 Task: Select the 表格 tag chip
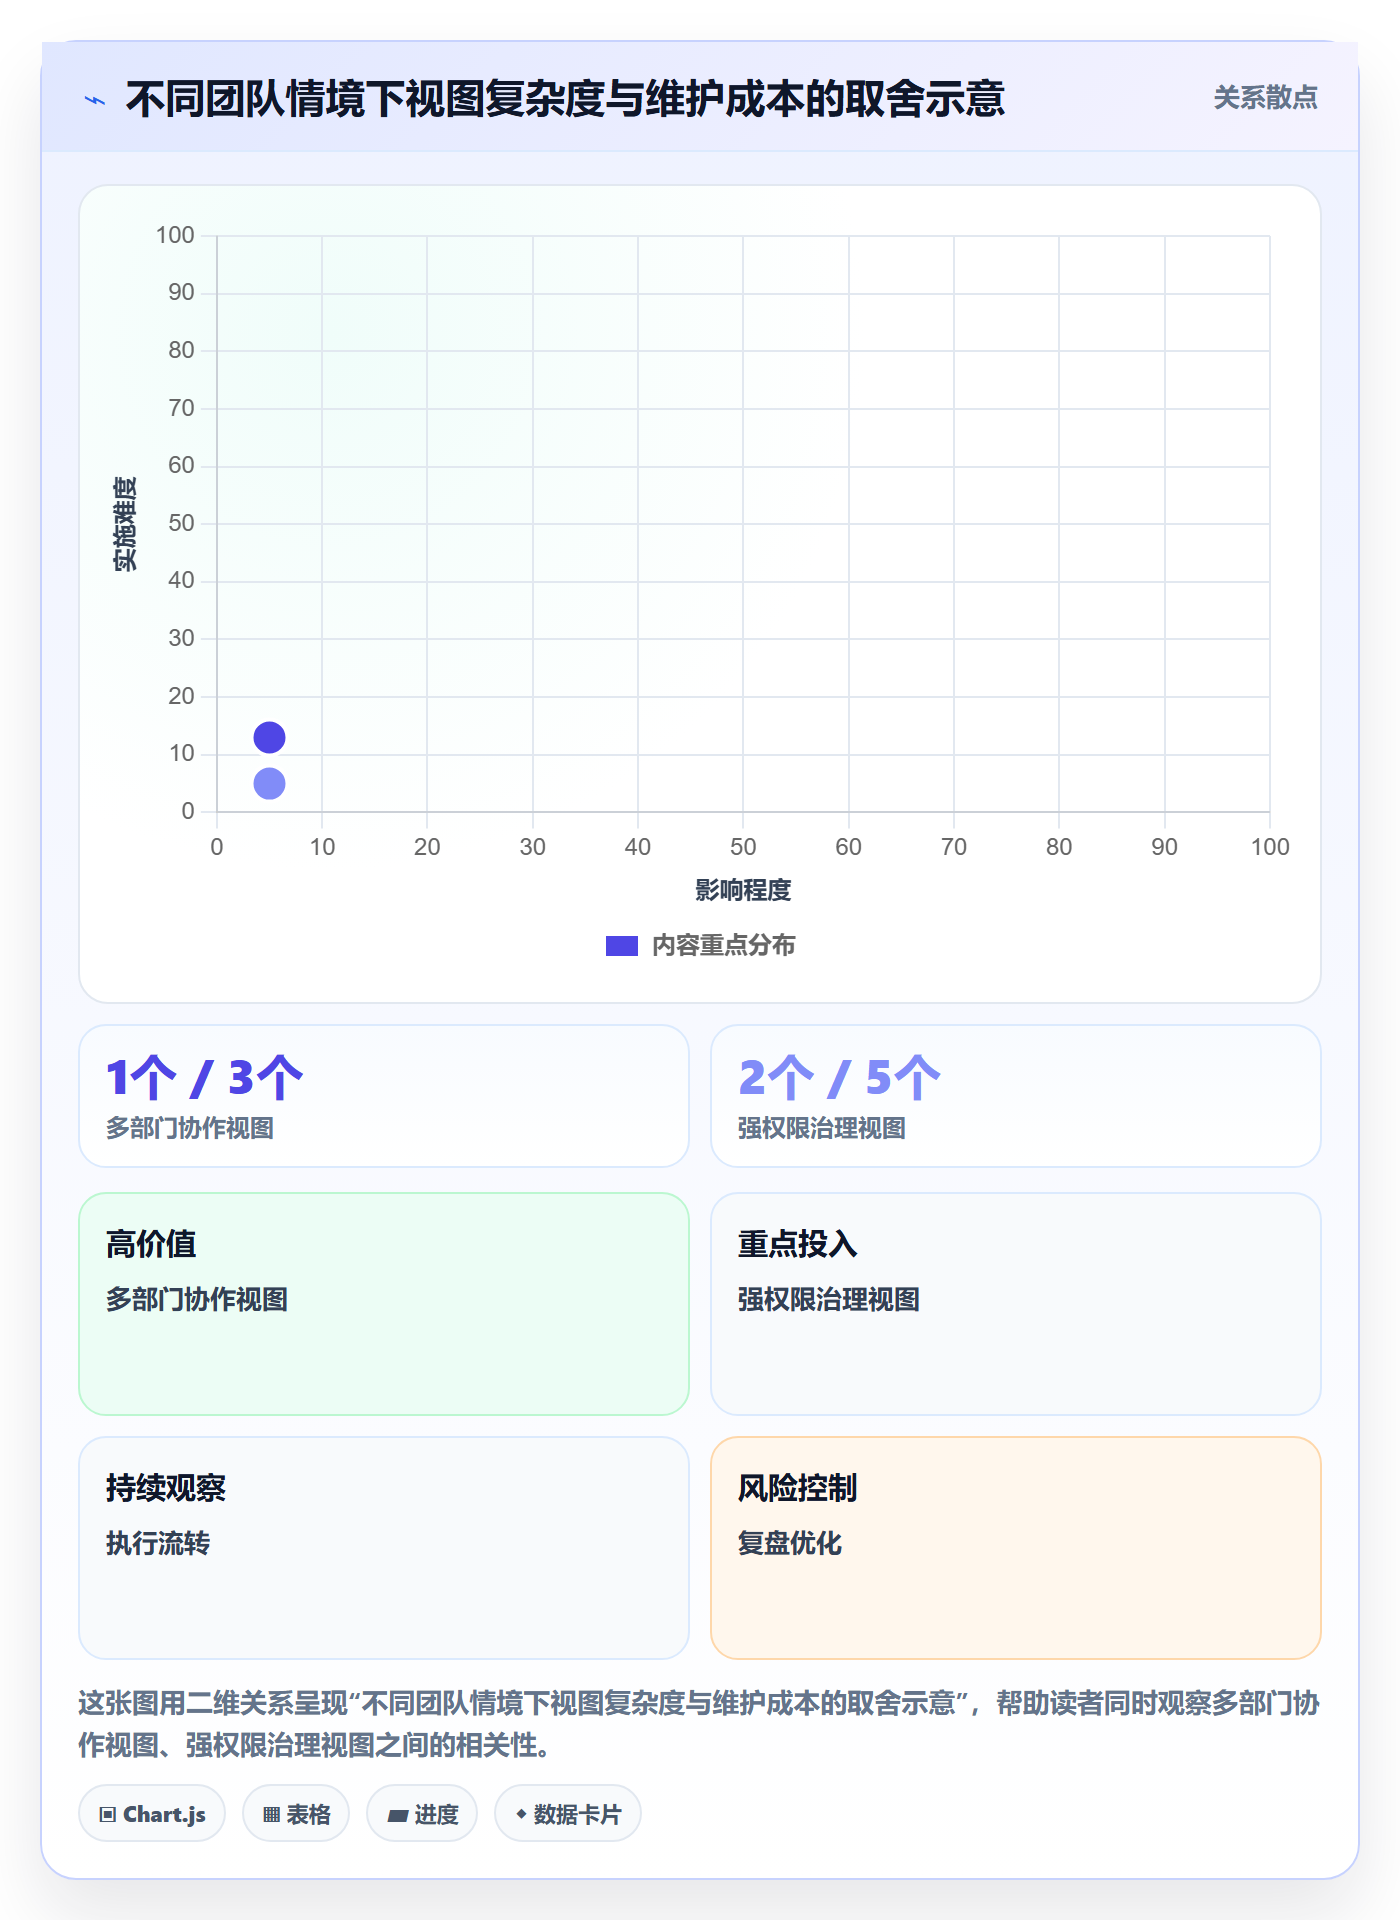tap(296, 1814)
